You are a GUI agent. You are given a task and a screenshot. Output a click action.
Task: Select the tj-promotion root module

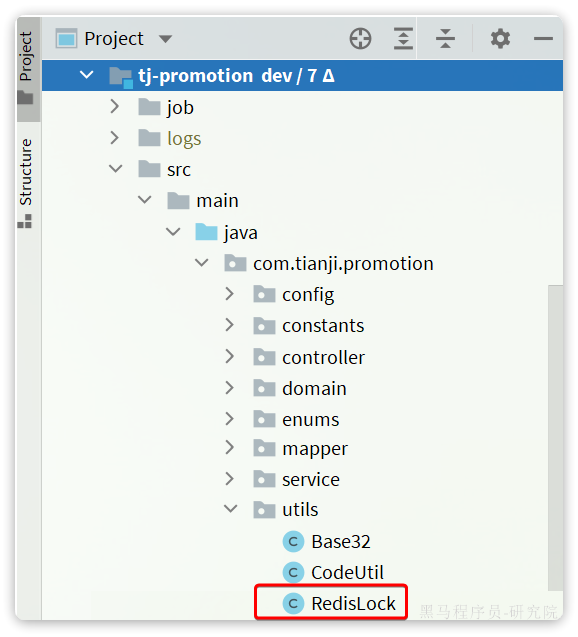point(302,76)
